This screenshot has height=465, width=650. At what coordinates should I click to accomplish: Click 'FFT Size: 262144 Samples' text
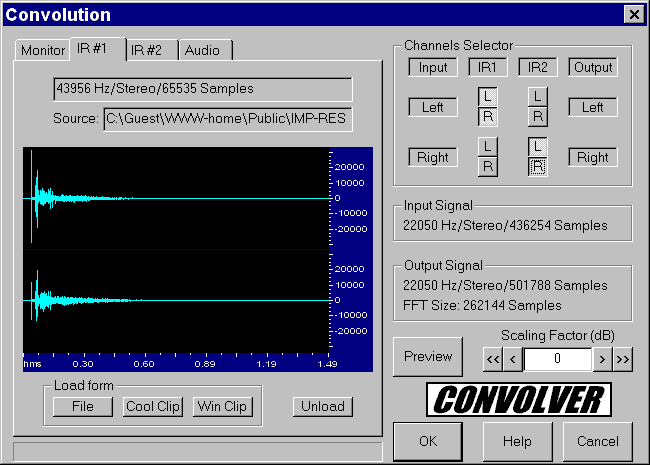pyautogui.click(x=482, y=306)
